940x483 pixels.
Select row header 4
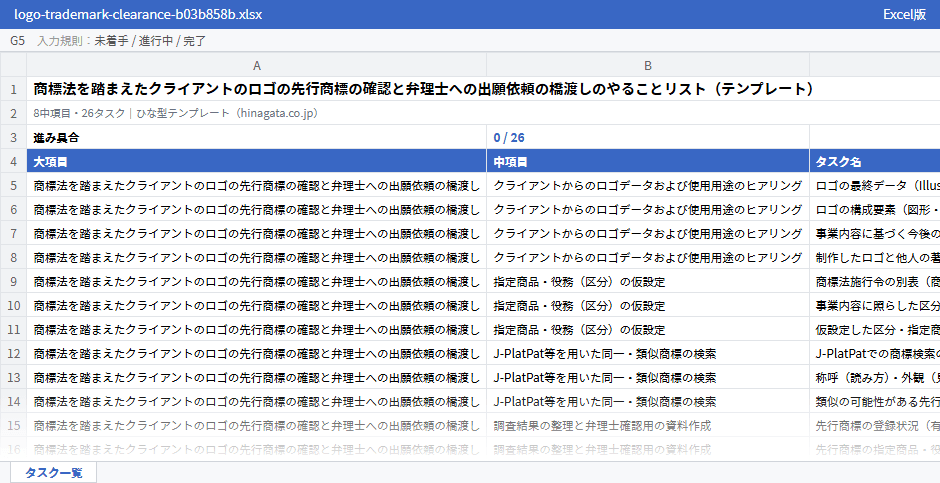[13, 161]
